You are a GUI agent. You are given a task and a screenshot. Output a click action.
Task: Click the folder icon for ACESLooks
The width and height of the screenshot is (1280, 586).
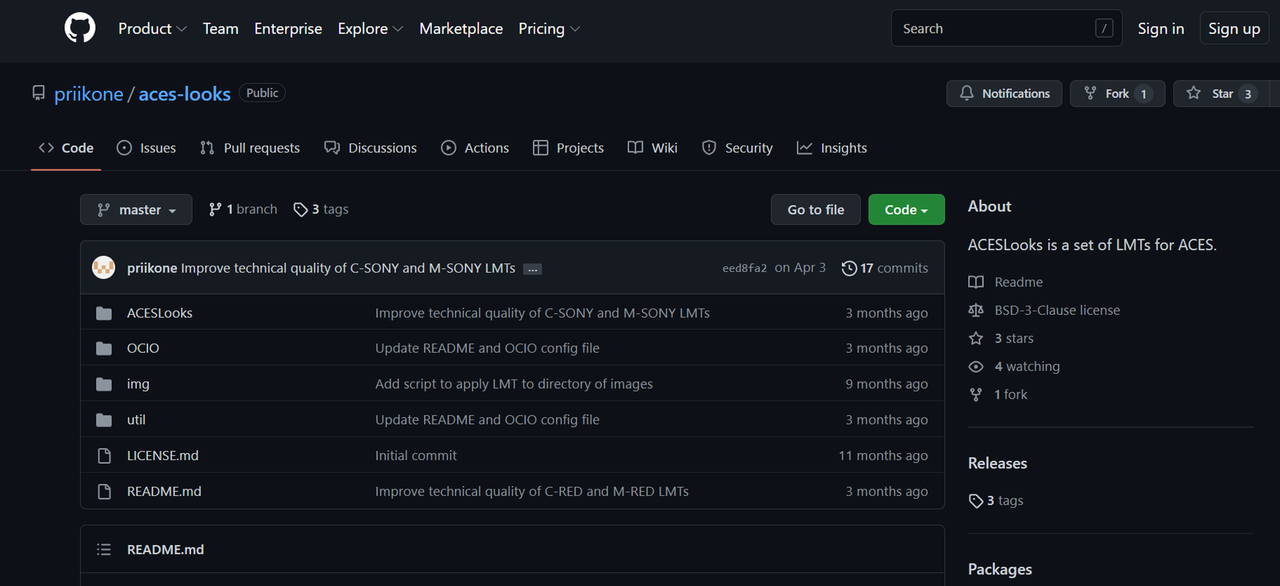[x=104, y=313]
